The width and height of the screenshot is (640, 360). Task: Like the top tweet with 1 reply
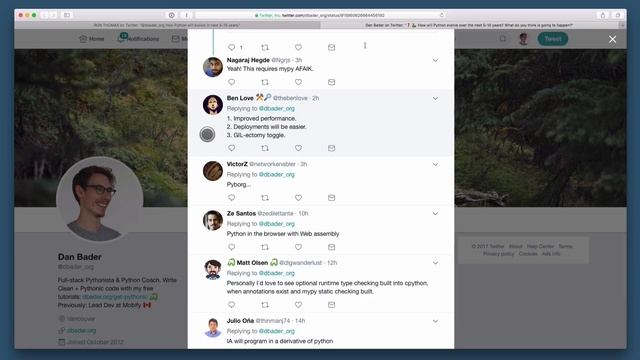tap(298, 47)
